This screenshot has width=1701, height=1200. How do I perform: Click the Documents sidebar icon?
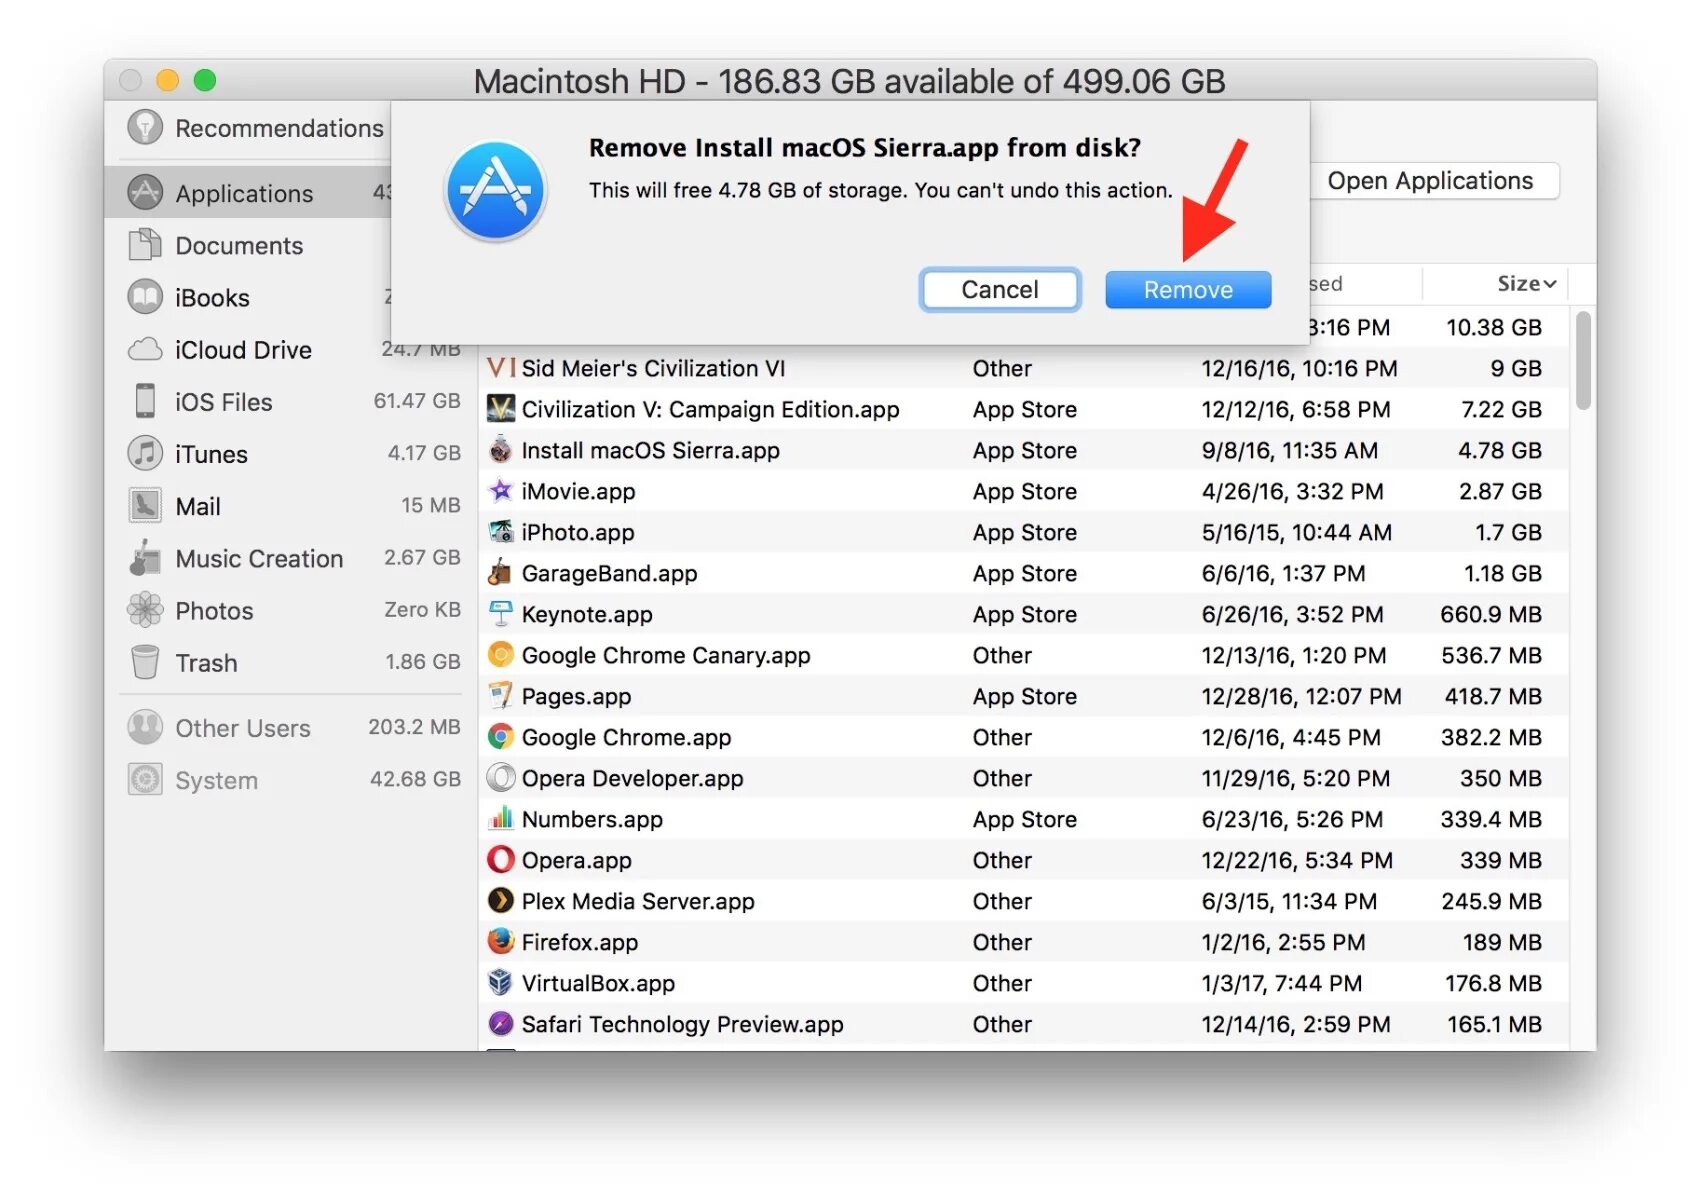point(145,245)
